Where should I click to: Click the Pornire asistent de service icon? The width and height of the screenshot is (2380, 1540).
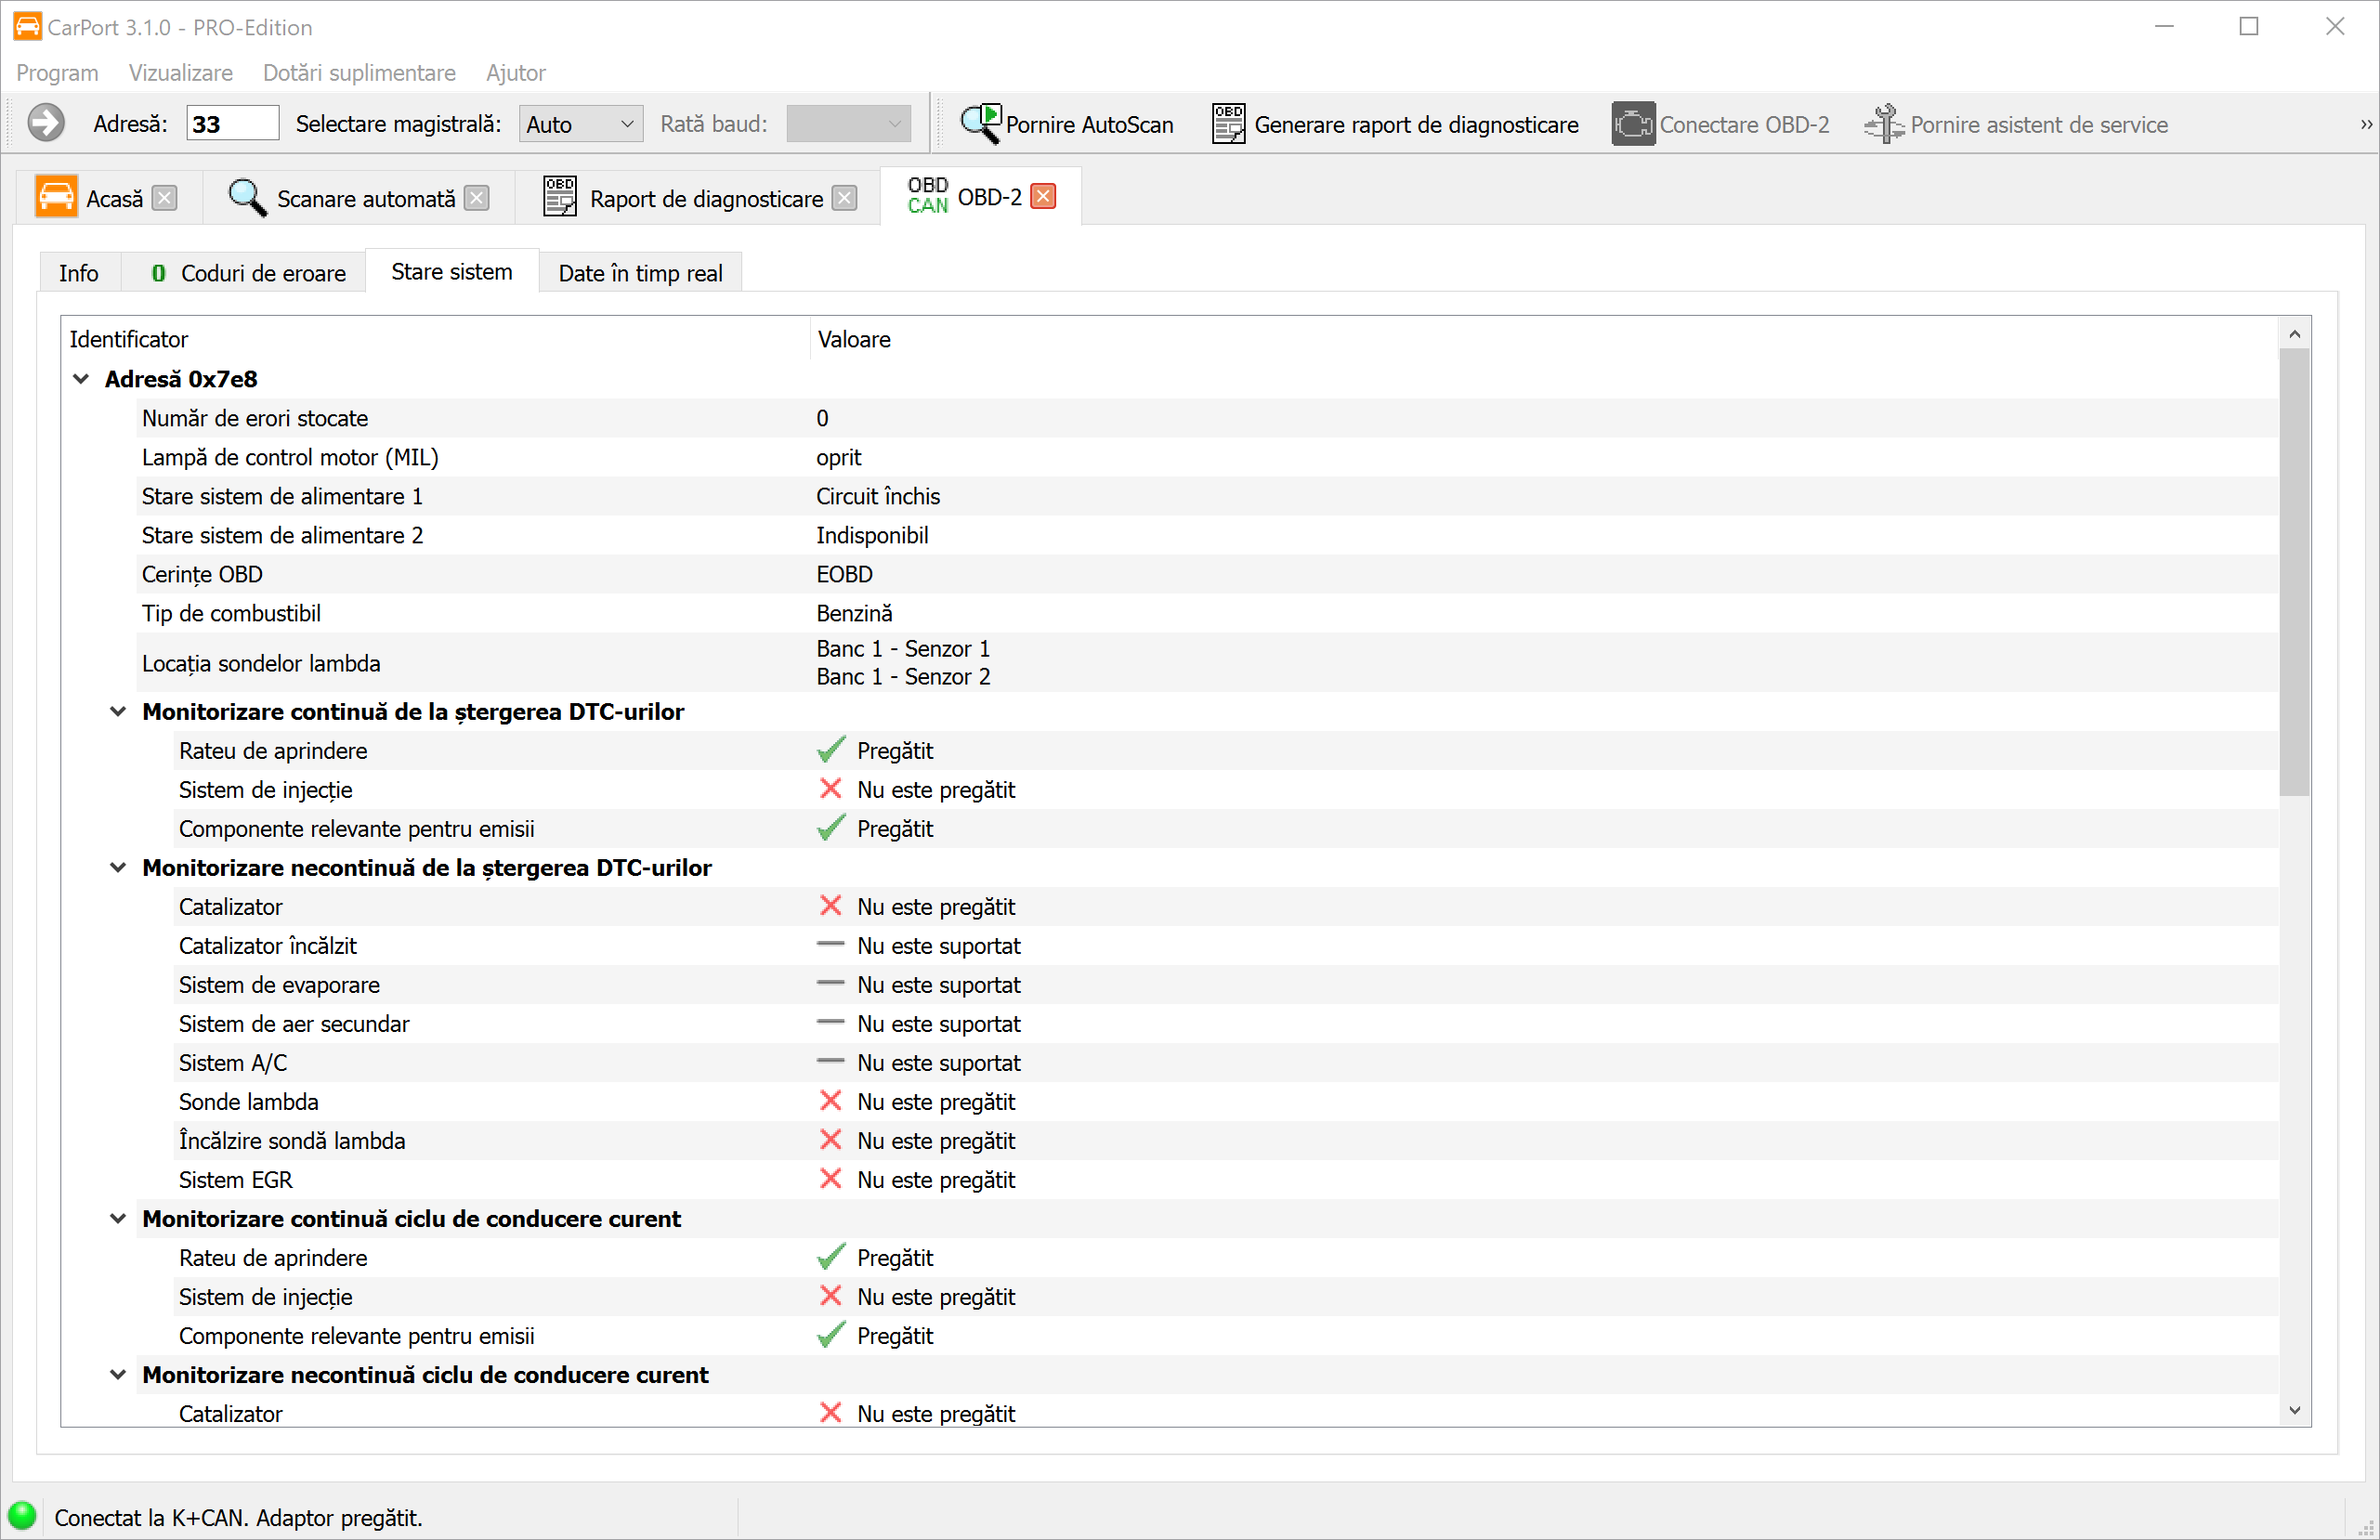tap(1884, 124)
